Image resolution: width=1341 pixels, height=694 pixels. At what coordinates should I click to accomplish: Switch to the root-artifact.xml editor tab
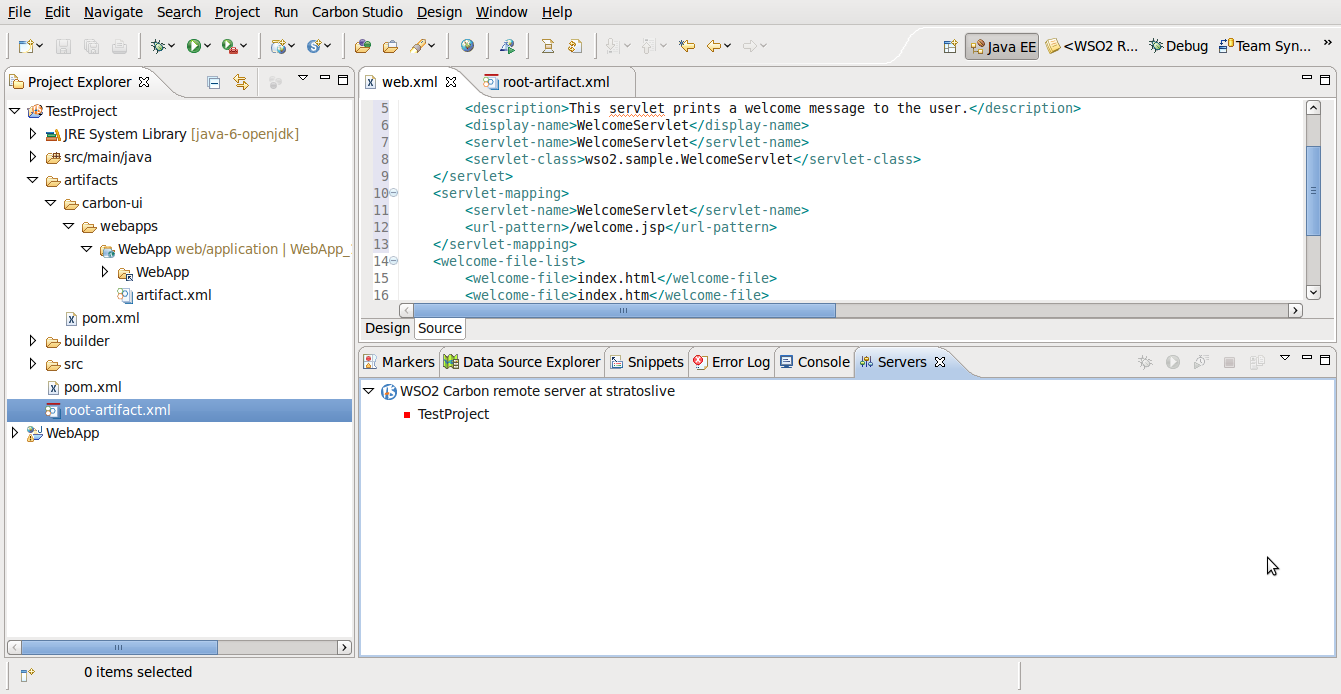[x=546, y=82]
